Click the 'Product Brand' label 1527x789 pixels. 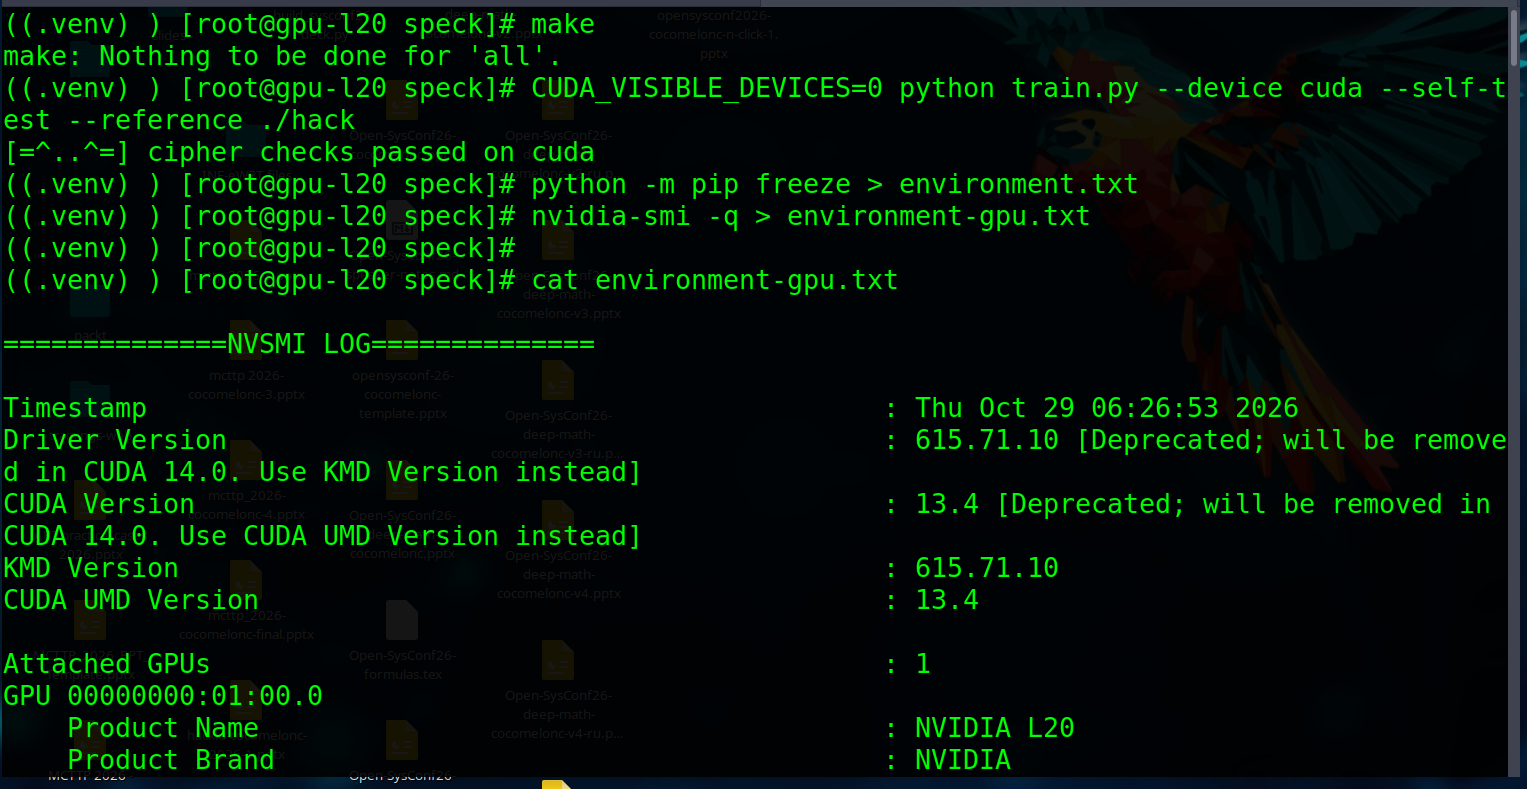pyautogui.click(x=171, y=760)
